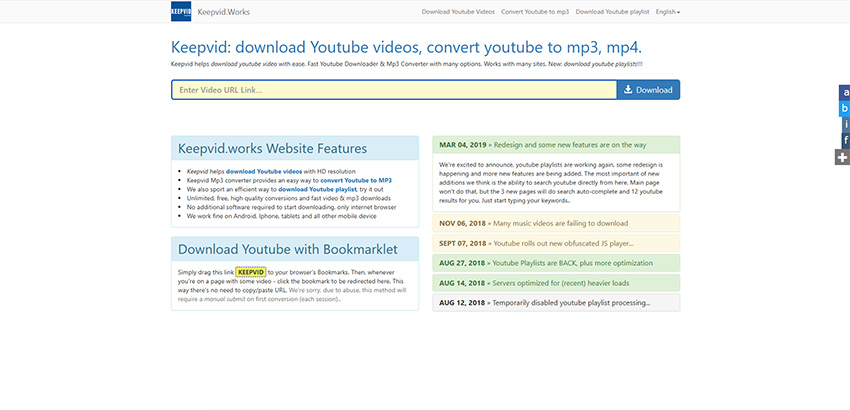Open Download Youtube playlist nav link

pos(611,12)
